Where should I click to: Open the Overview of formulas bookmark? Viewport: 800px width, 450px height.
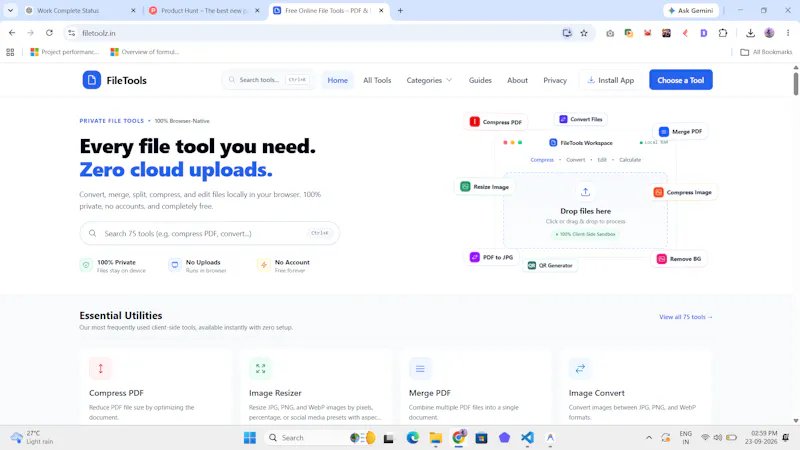[x=145, y=52]
